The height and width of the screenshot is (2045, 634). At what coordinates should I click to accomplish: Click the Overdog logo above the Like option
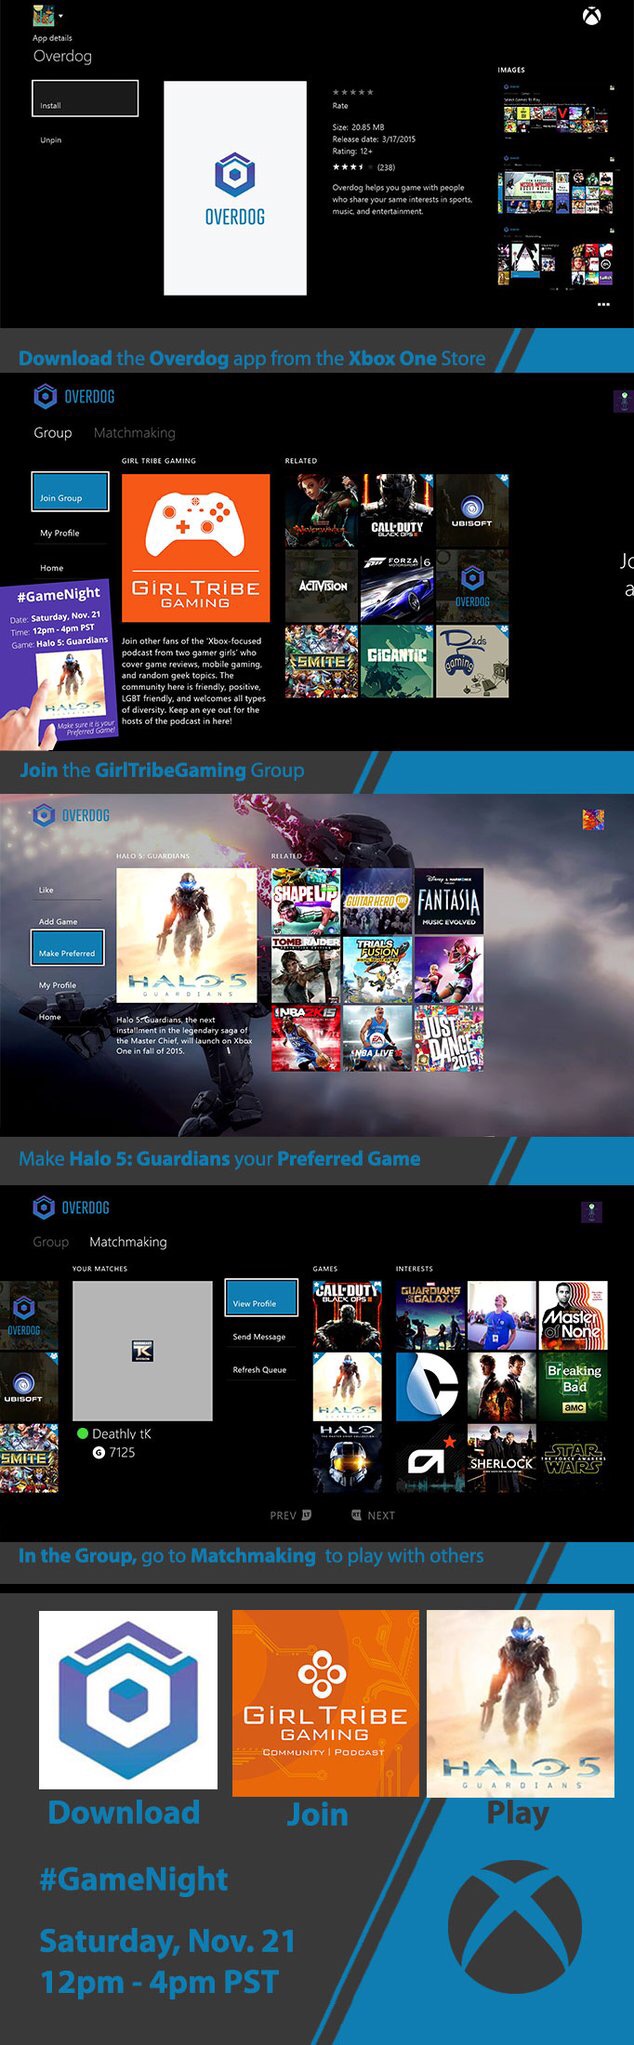pos(72,815)
